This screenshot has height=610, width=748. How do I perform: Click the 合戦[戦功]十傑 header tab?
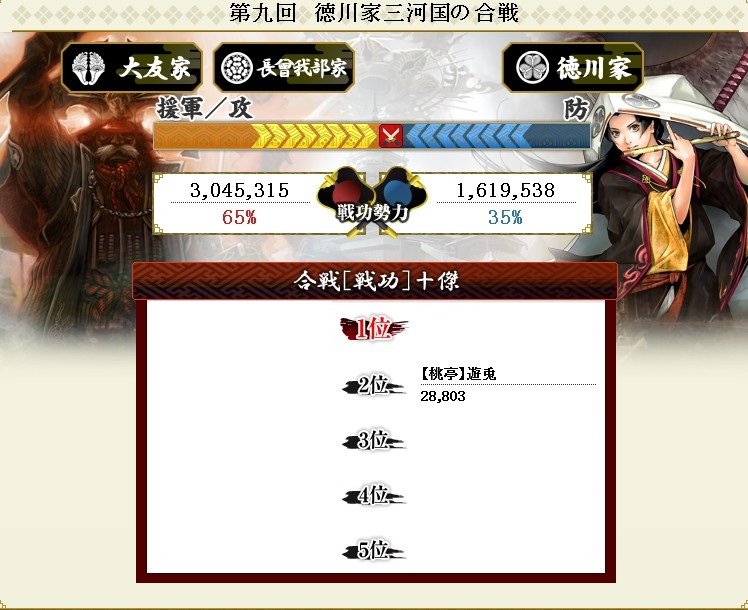375,281
